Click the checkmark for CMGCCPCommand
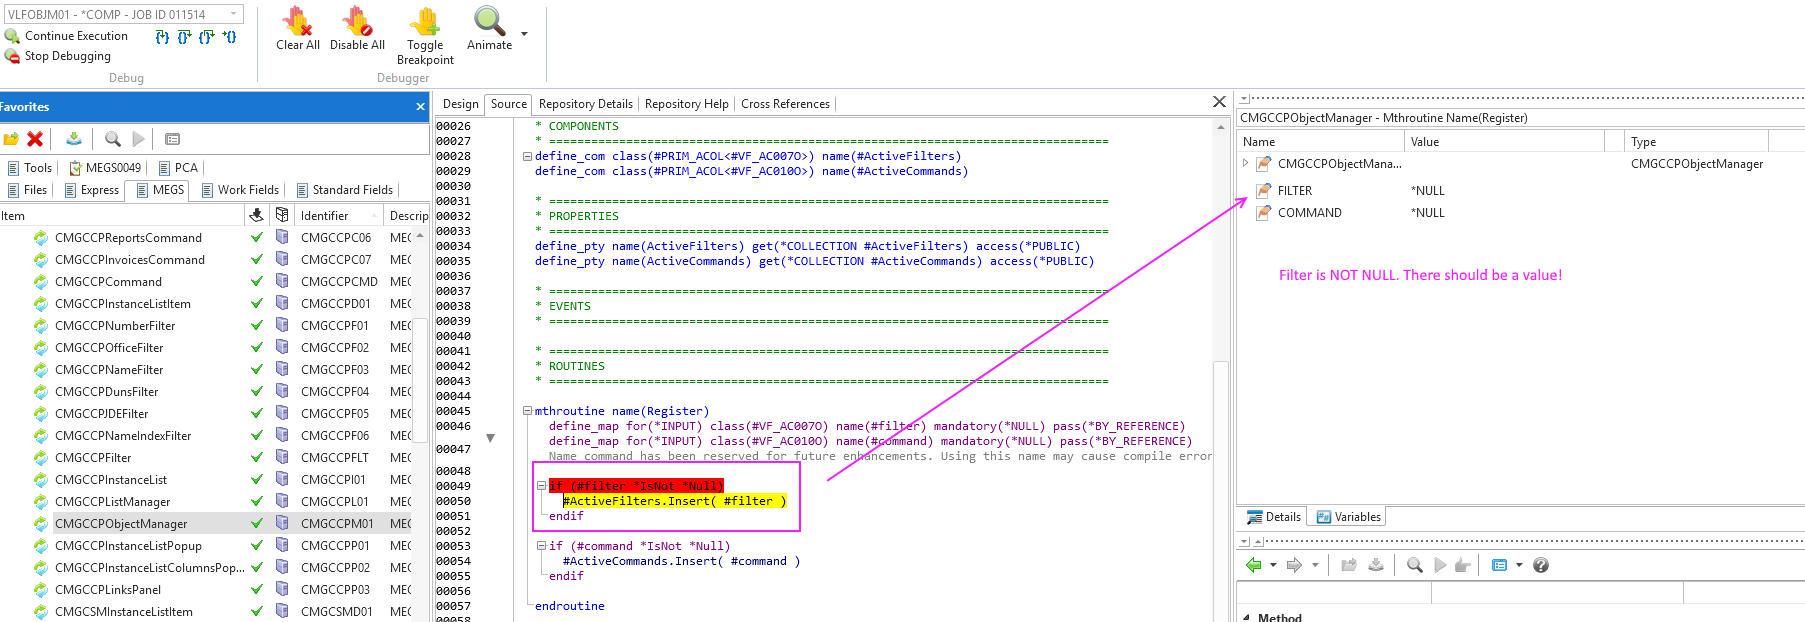The height and width of the screenshot is (622, 1805). [x=257, y=281]
